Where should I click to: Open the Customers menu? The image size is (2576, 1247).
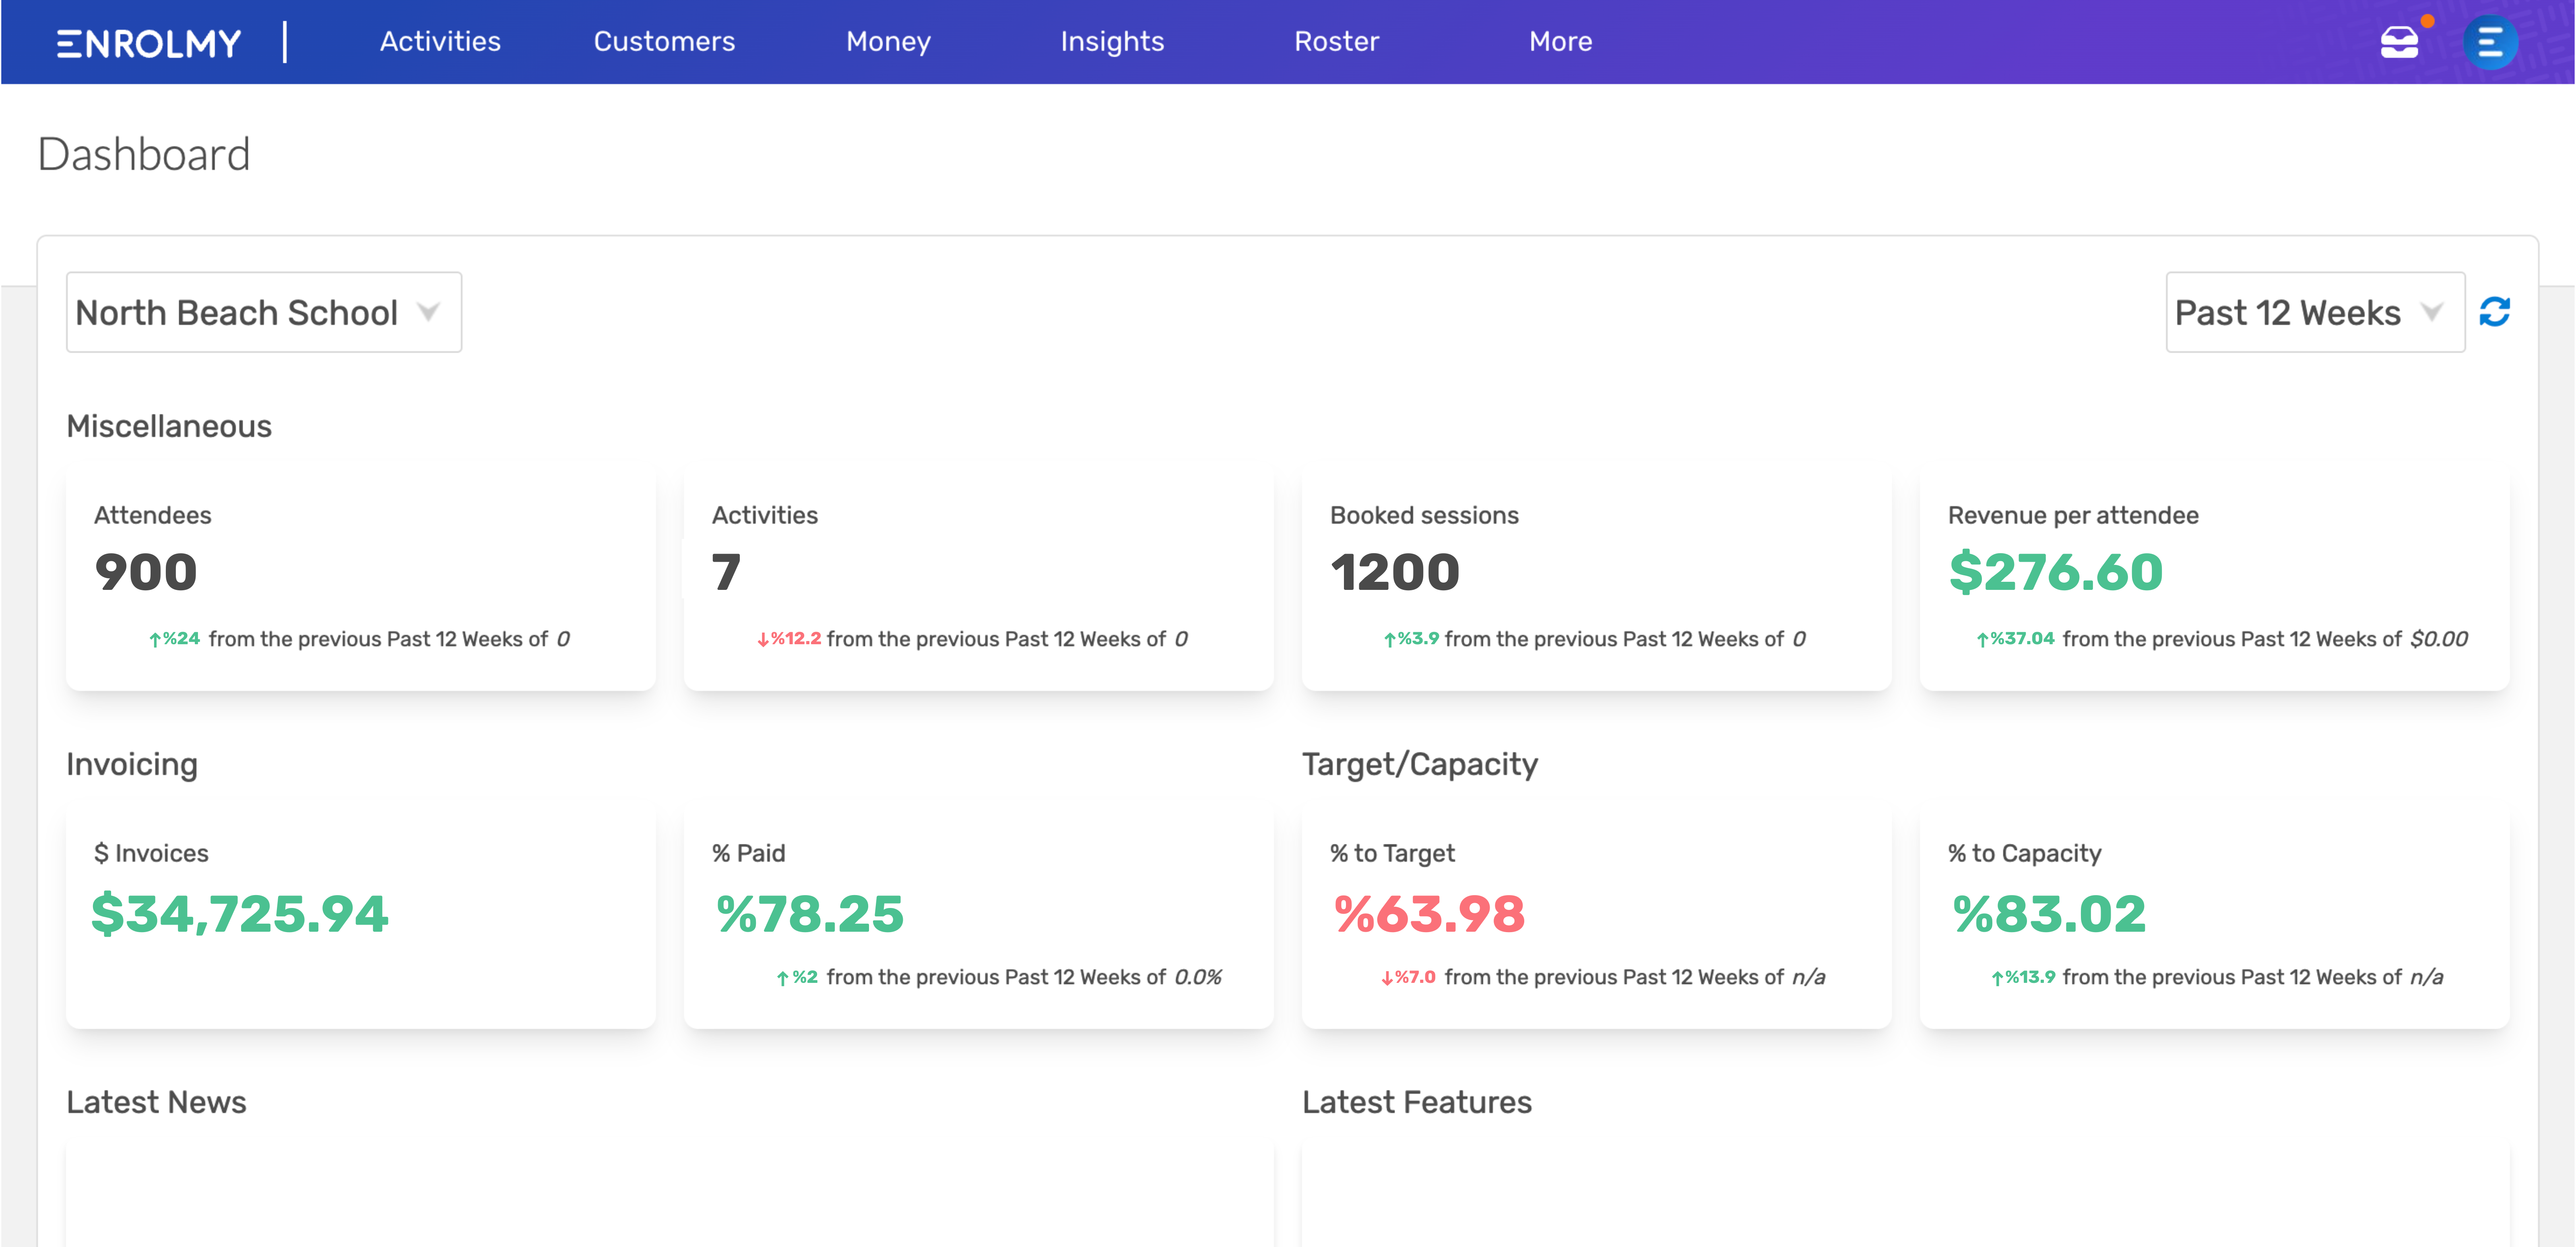tap(664, 42)
